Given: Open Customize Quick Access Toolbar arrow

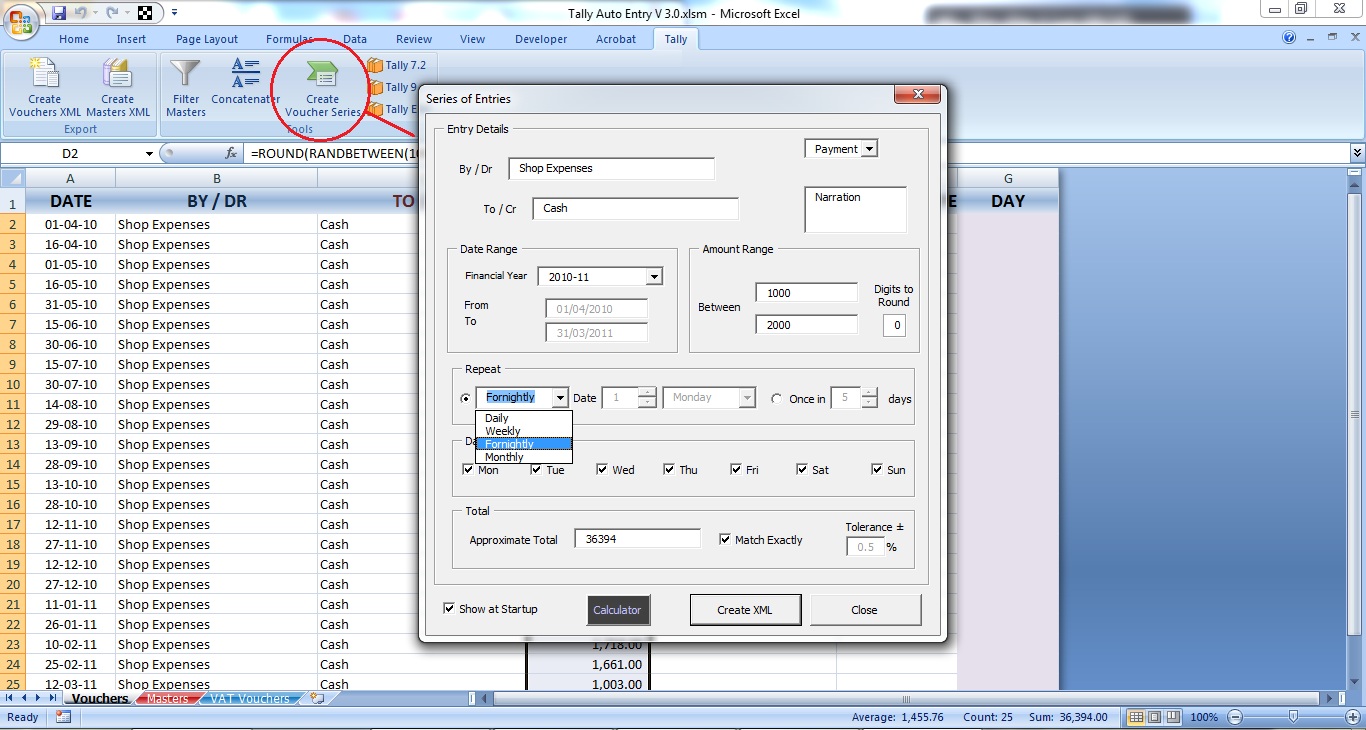Looking at the screenshot, I should (174, 13).
